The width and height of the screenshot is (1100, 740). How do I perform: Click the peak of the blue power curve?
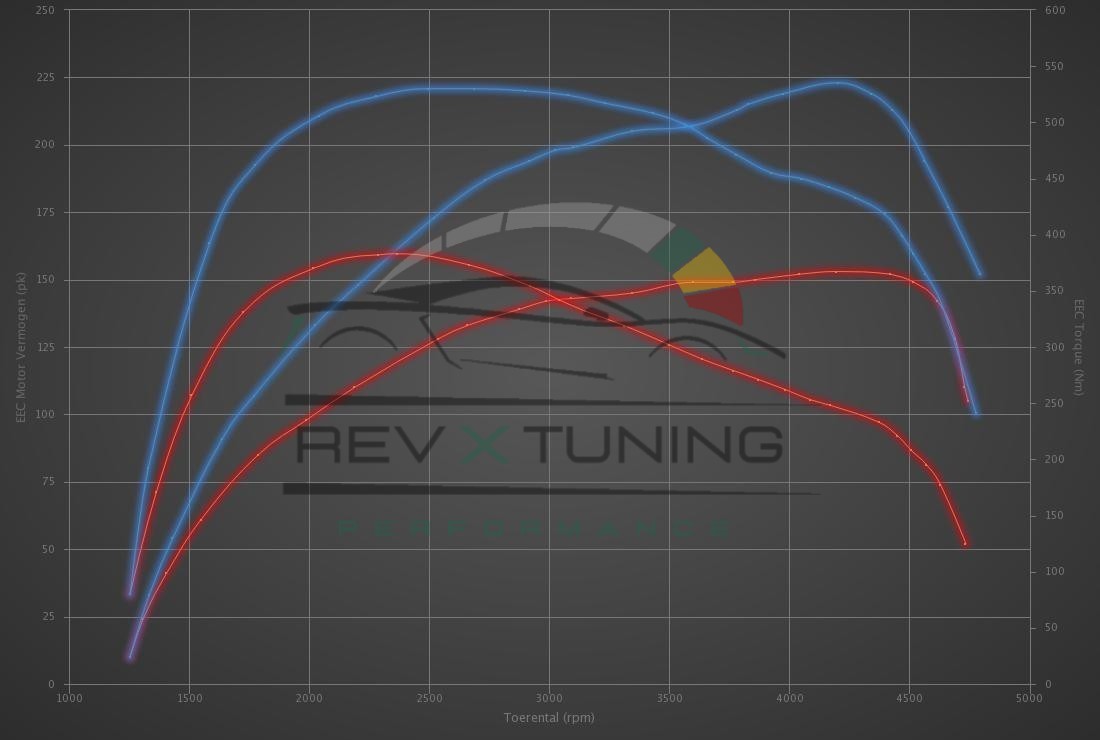[x=838, y=83]
